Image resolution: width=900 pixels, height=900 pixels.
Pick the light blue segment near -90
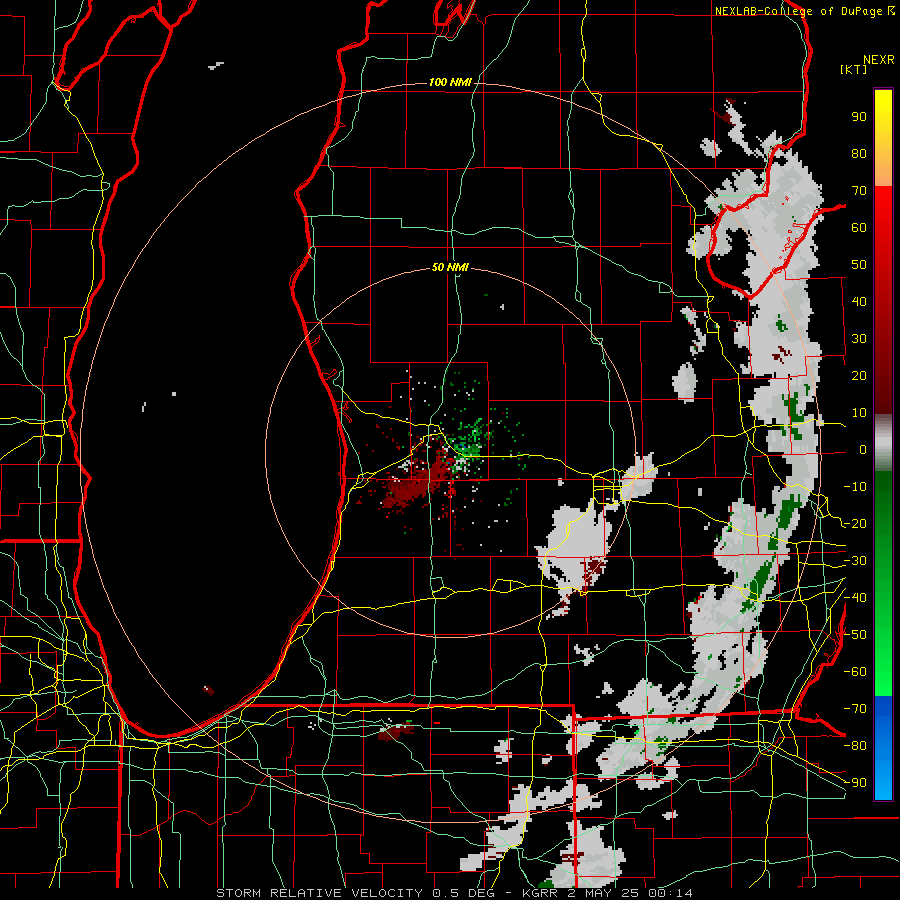click(x=883, y=781)
